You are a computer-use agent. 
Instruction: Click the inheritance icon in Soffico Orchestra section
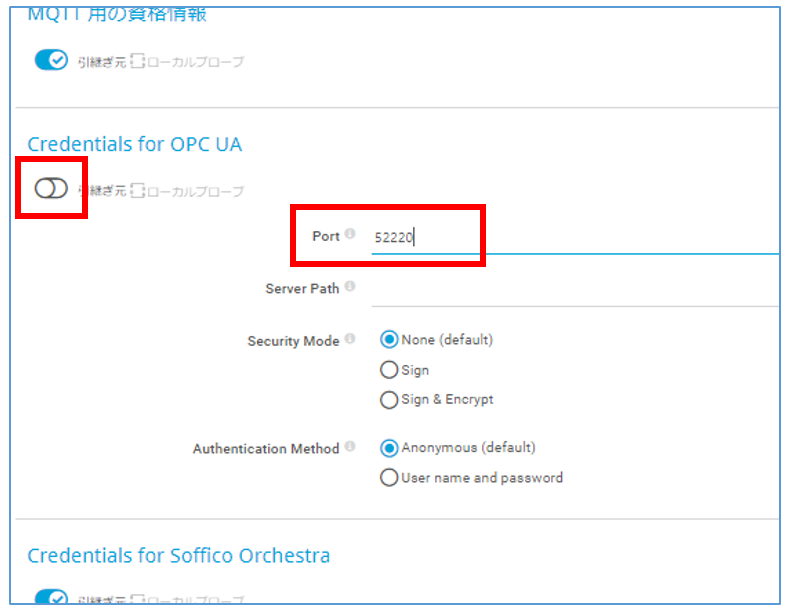(137, 600)
